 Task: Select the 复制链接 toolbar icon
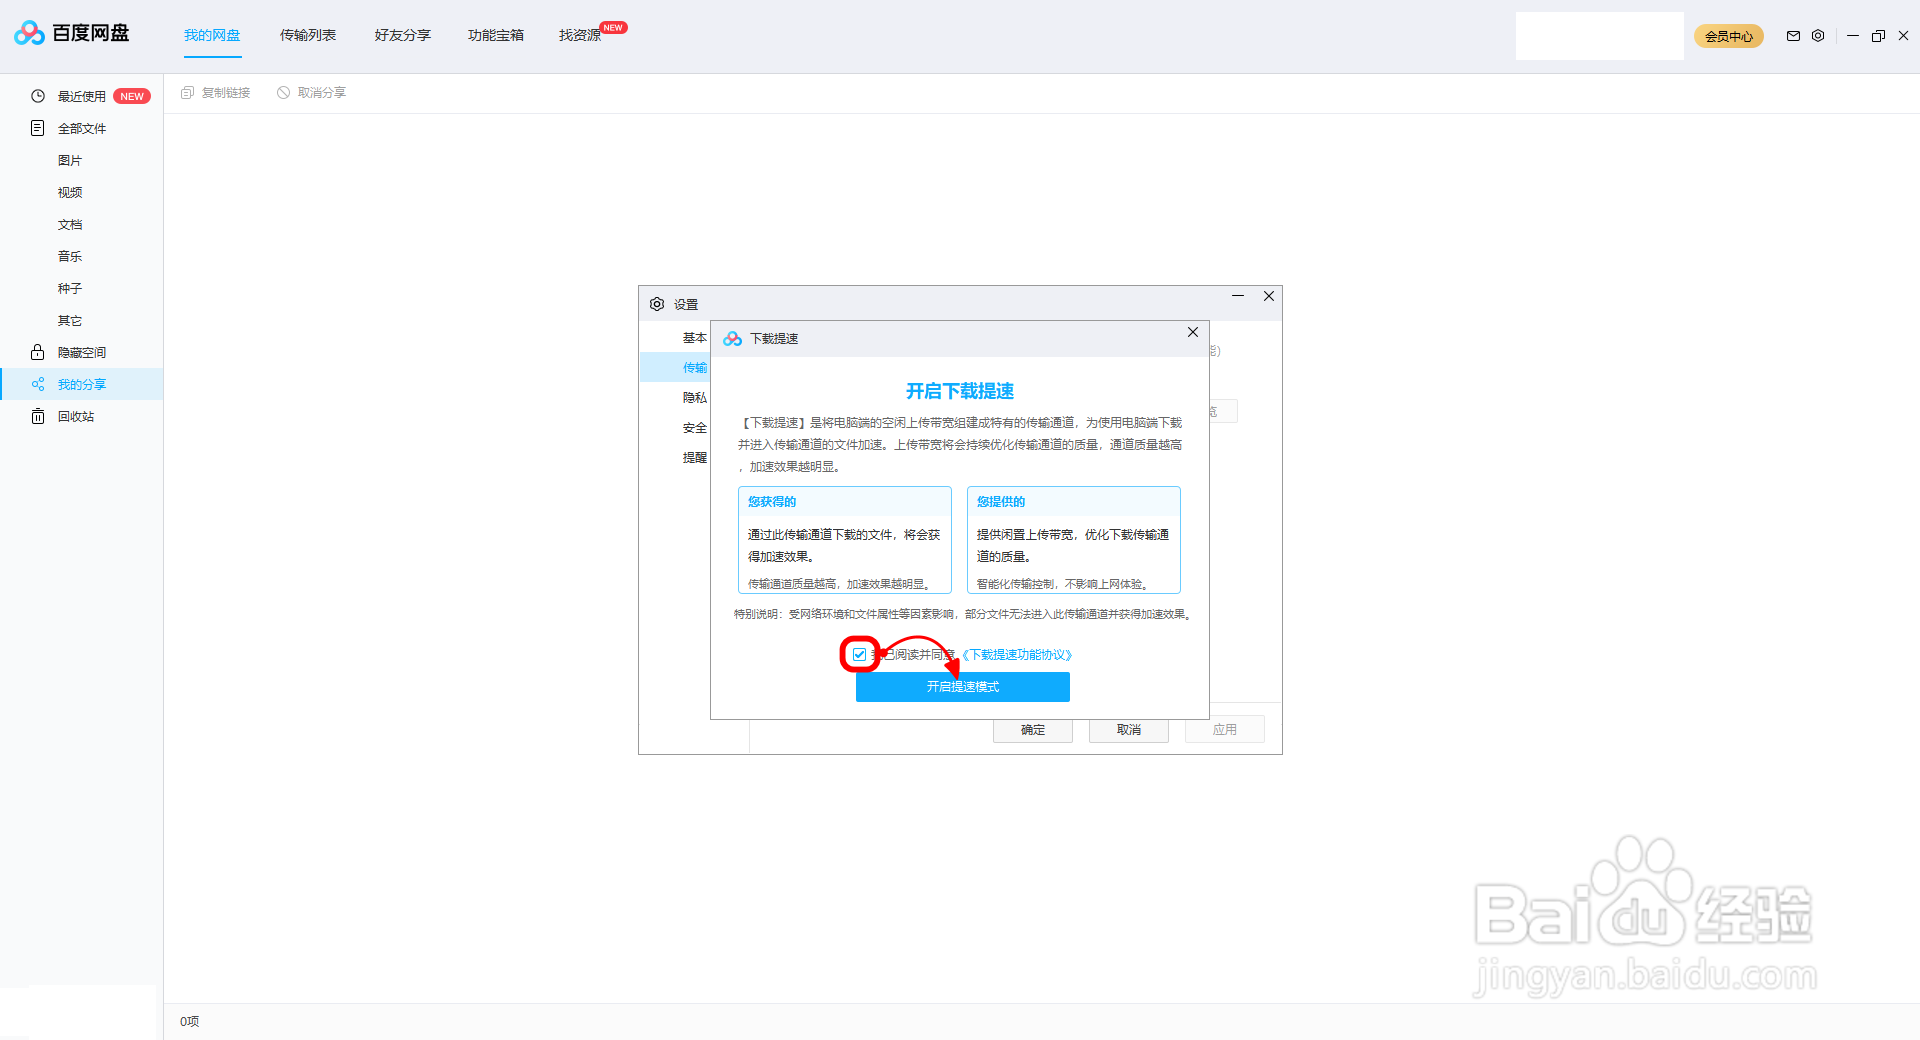(x=215, y=92)
